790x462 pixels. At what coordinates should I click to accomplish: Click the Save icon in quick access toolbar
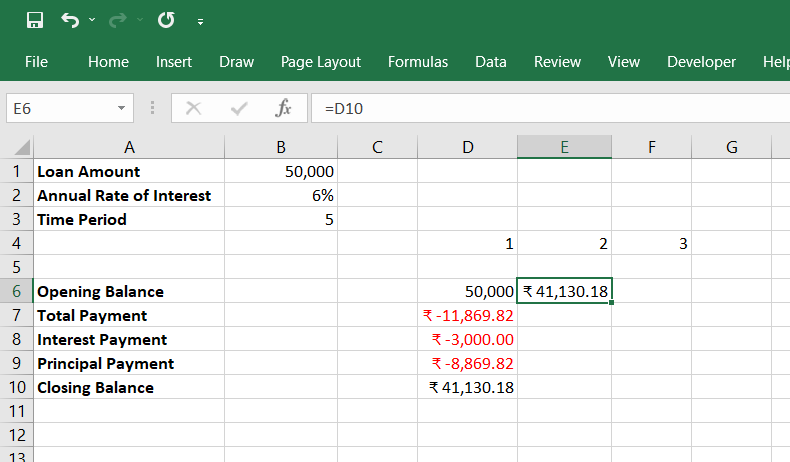click(34, 20)
